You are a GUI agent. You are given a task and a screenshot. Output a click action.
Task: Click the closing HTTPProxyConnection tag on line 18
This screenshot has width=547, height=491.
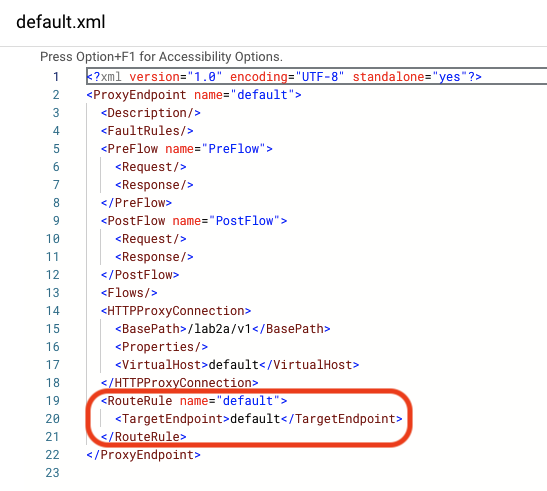180,383
